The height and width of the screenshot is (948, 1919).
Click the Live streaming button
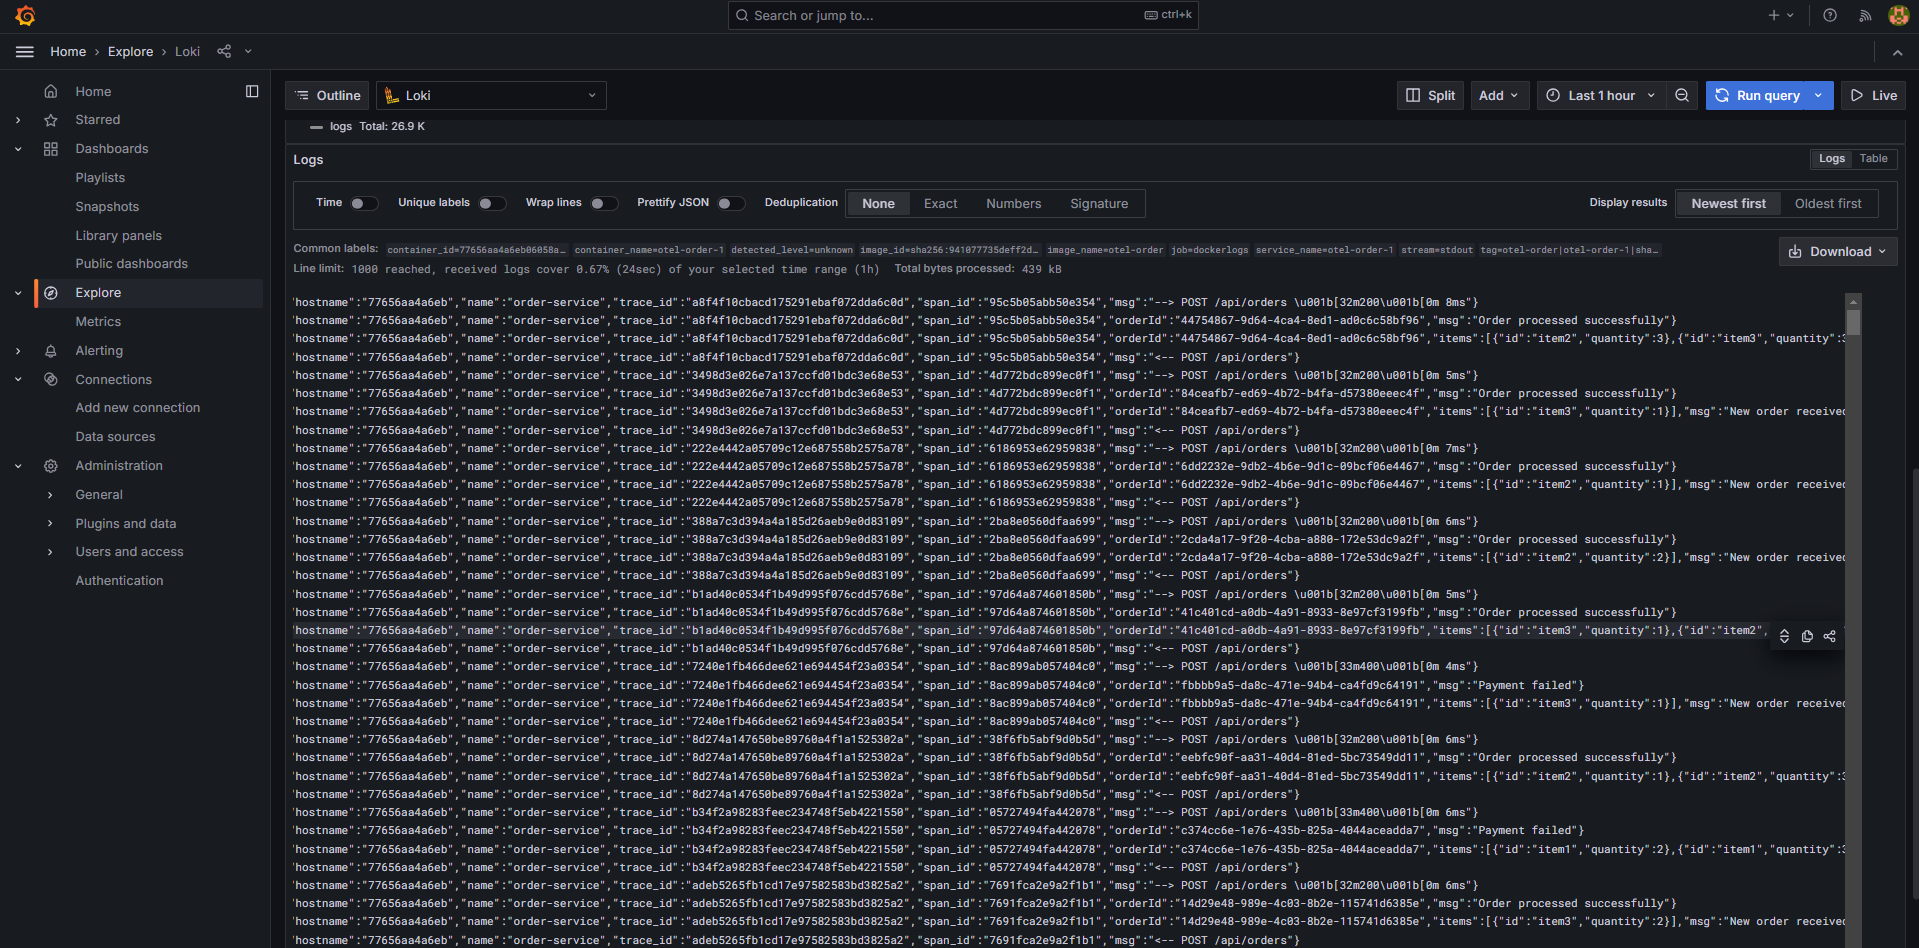(x=1873, y=96)
